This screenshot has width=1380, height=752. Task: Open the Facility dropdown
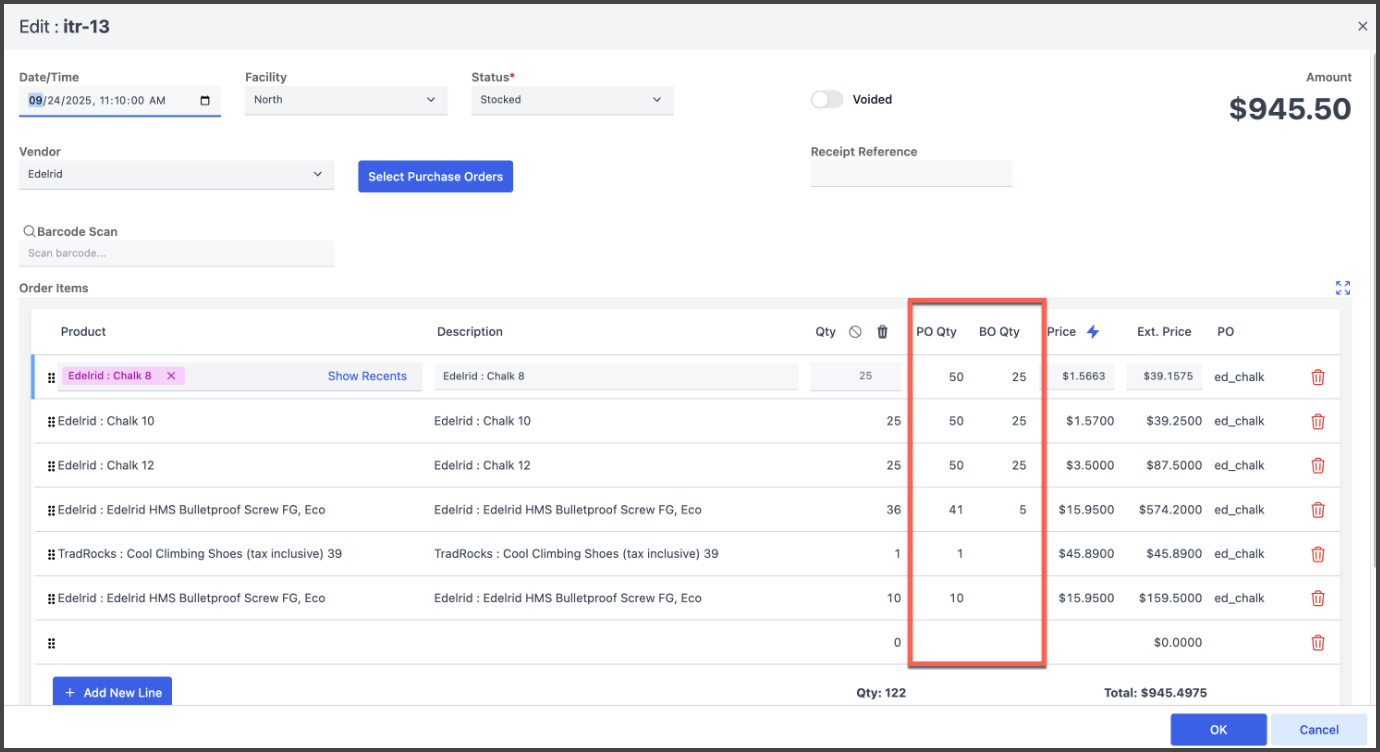coord(345,100)
